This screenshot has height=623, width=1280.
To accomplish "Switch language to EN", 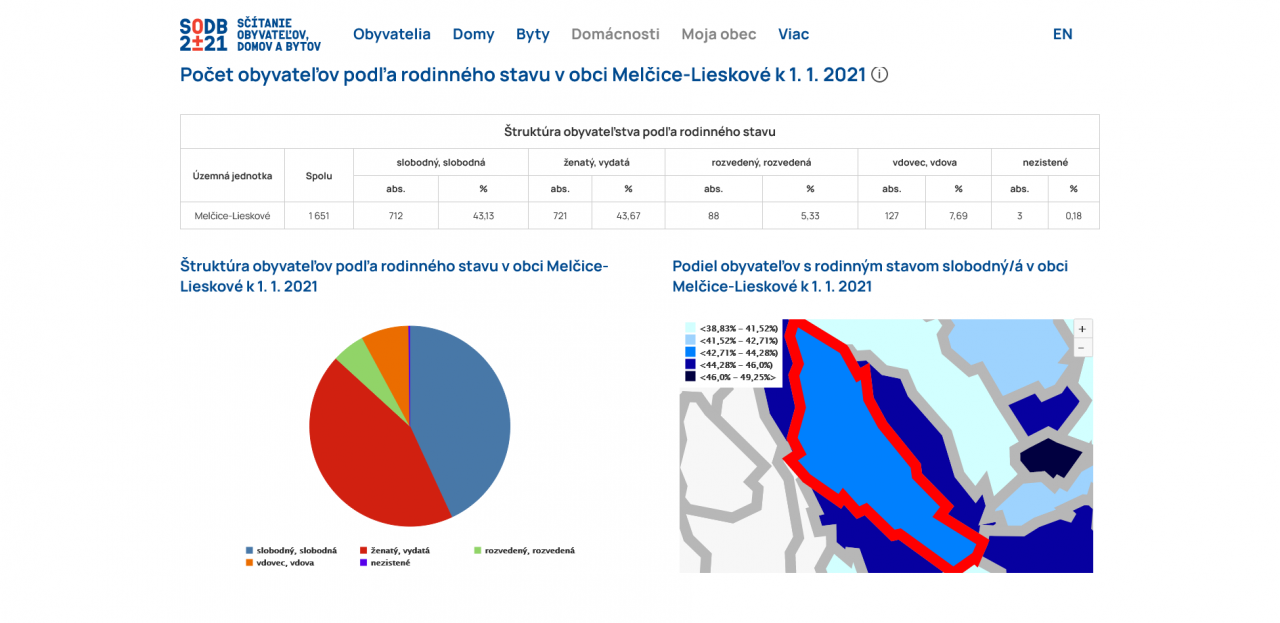I will coord(1062,34).
